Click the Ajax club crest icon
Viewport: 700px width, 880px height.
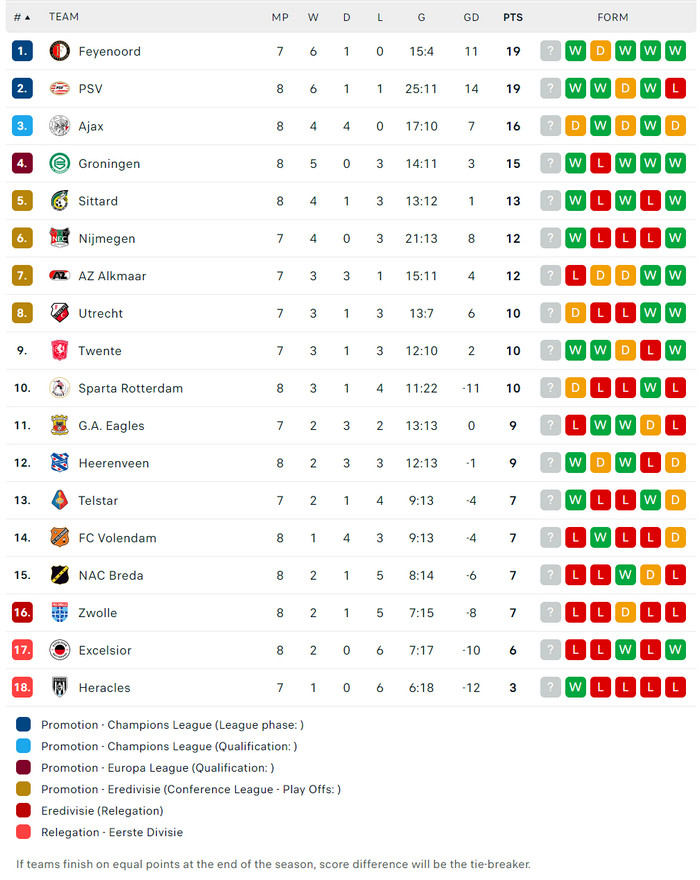pos(60,126)
